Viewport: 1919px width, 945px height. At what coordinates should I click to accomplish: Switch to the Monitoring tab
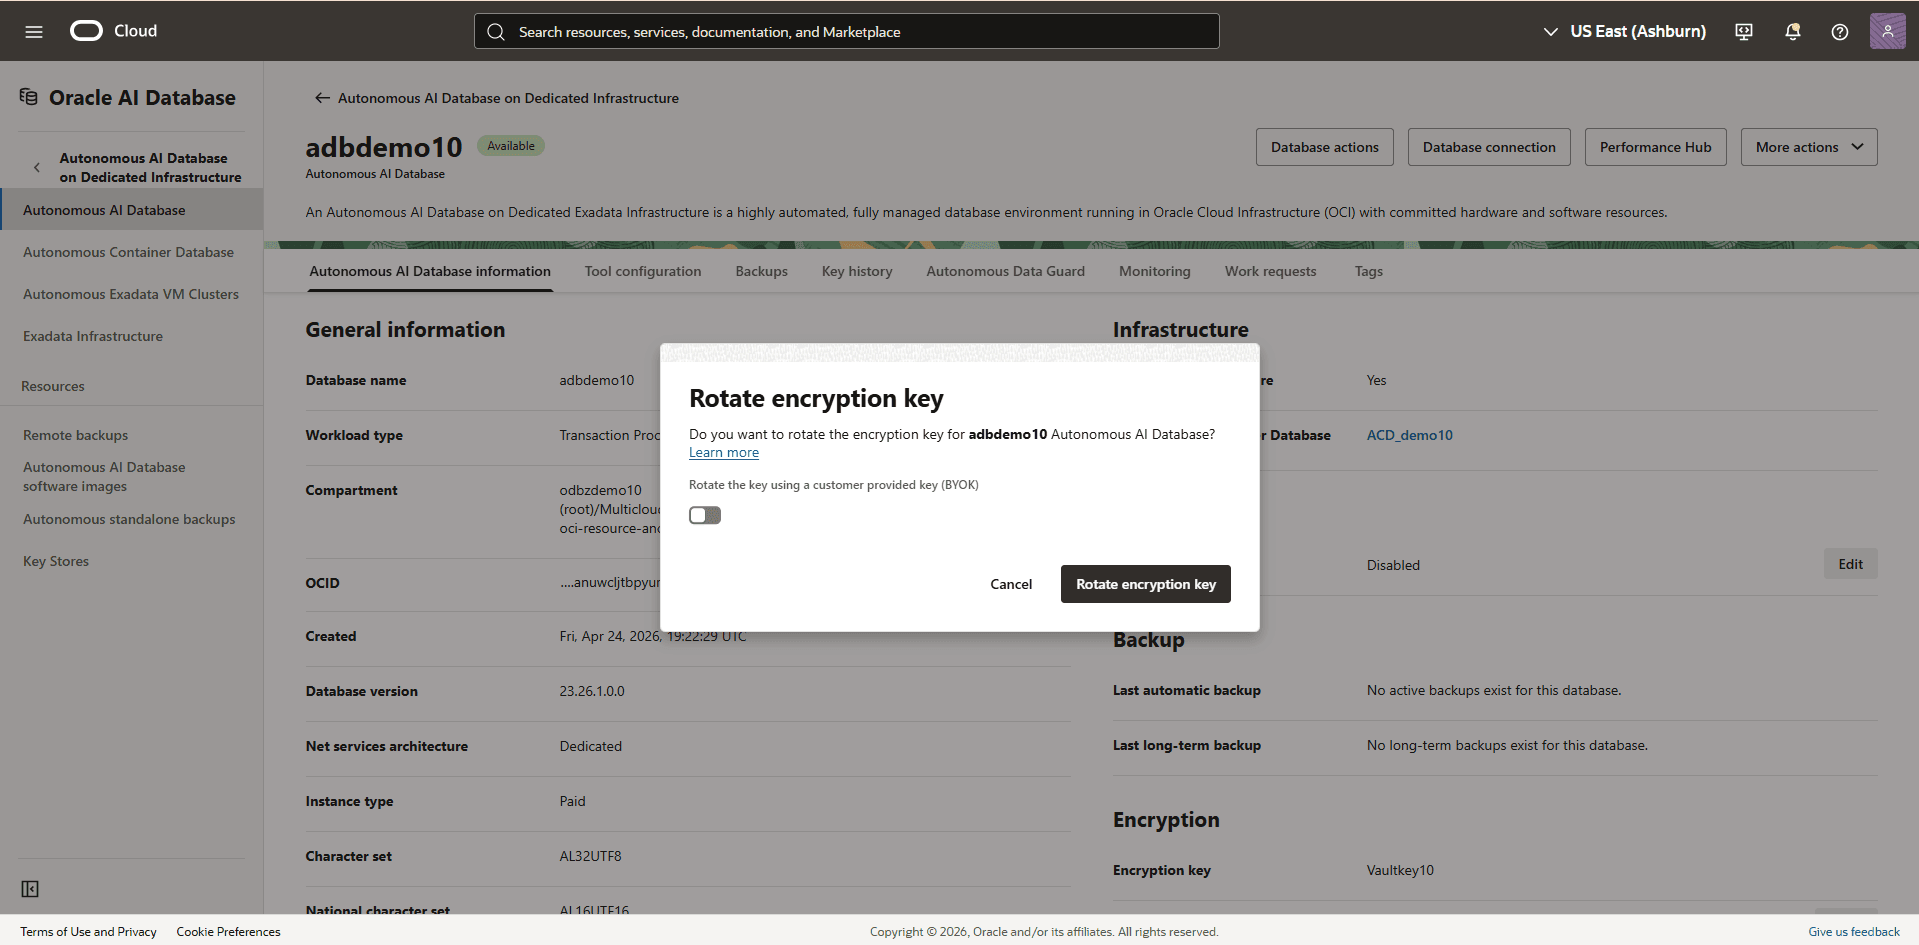(x=1155, y=271)
